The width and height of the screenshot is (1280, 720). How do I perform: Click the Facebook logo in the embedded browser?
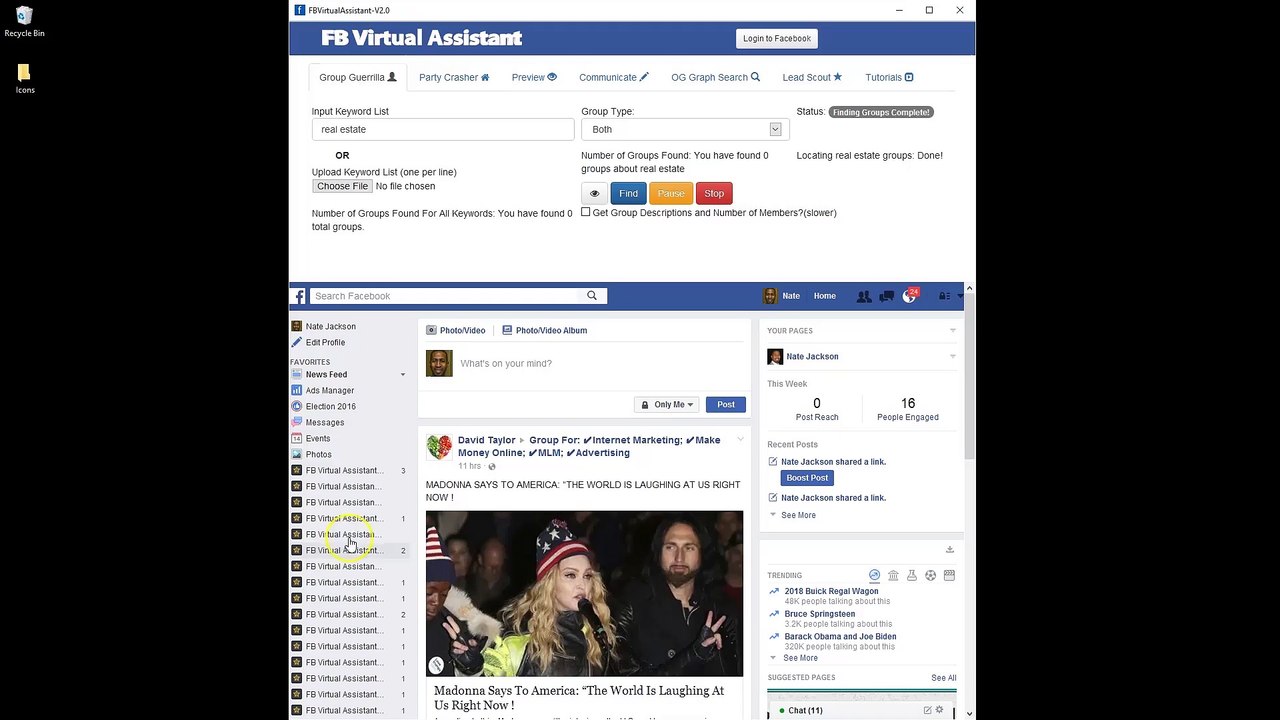coord(299,296)
